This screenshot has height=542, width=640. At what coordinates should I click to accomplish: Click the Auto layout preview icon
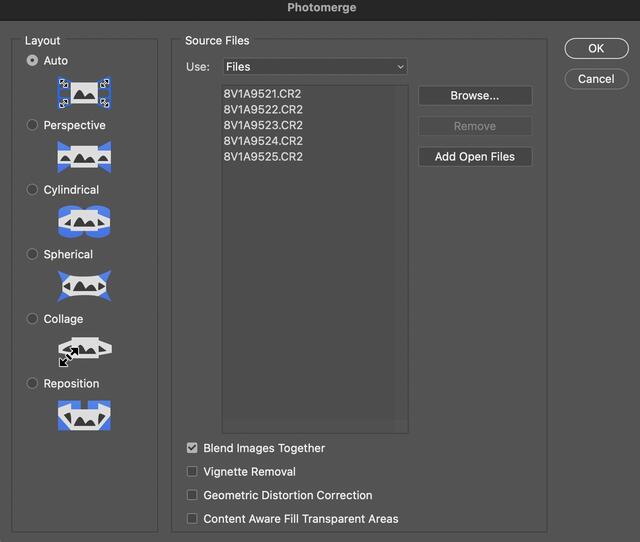tap(84, 93)
